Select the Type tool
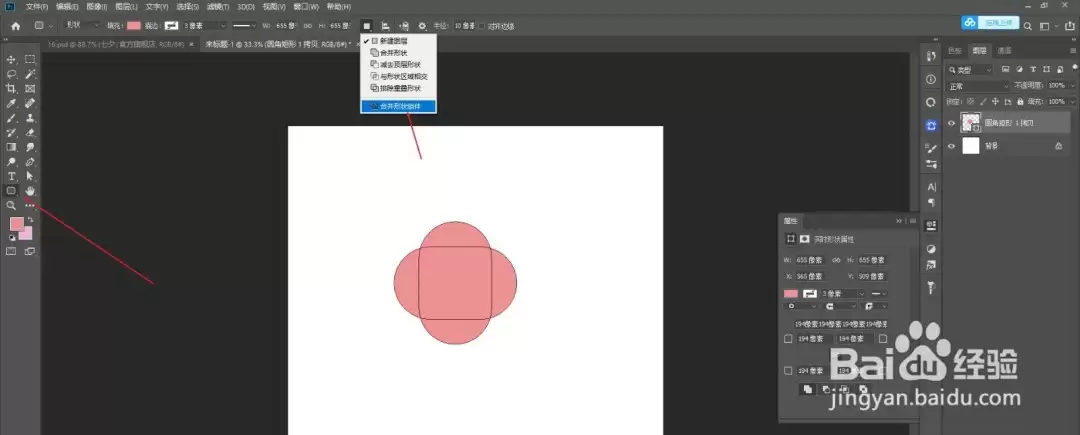The width and height of the screenshot is (1080, 435). (x=11, y=176)
